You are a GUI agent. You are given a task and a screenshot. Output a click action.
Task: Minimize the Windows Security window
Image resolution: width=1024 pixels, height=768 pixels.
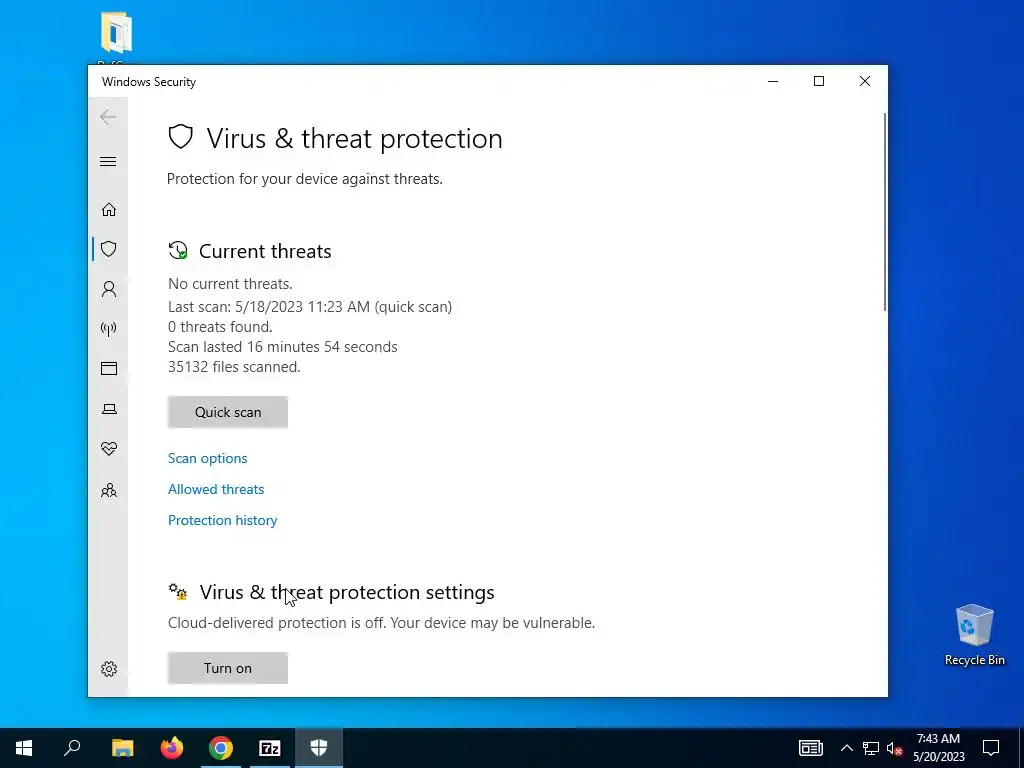click(773, 81)
